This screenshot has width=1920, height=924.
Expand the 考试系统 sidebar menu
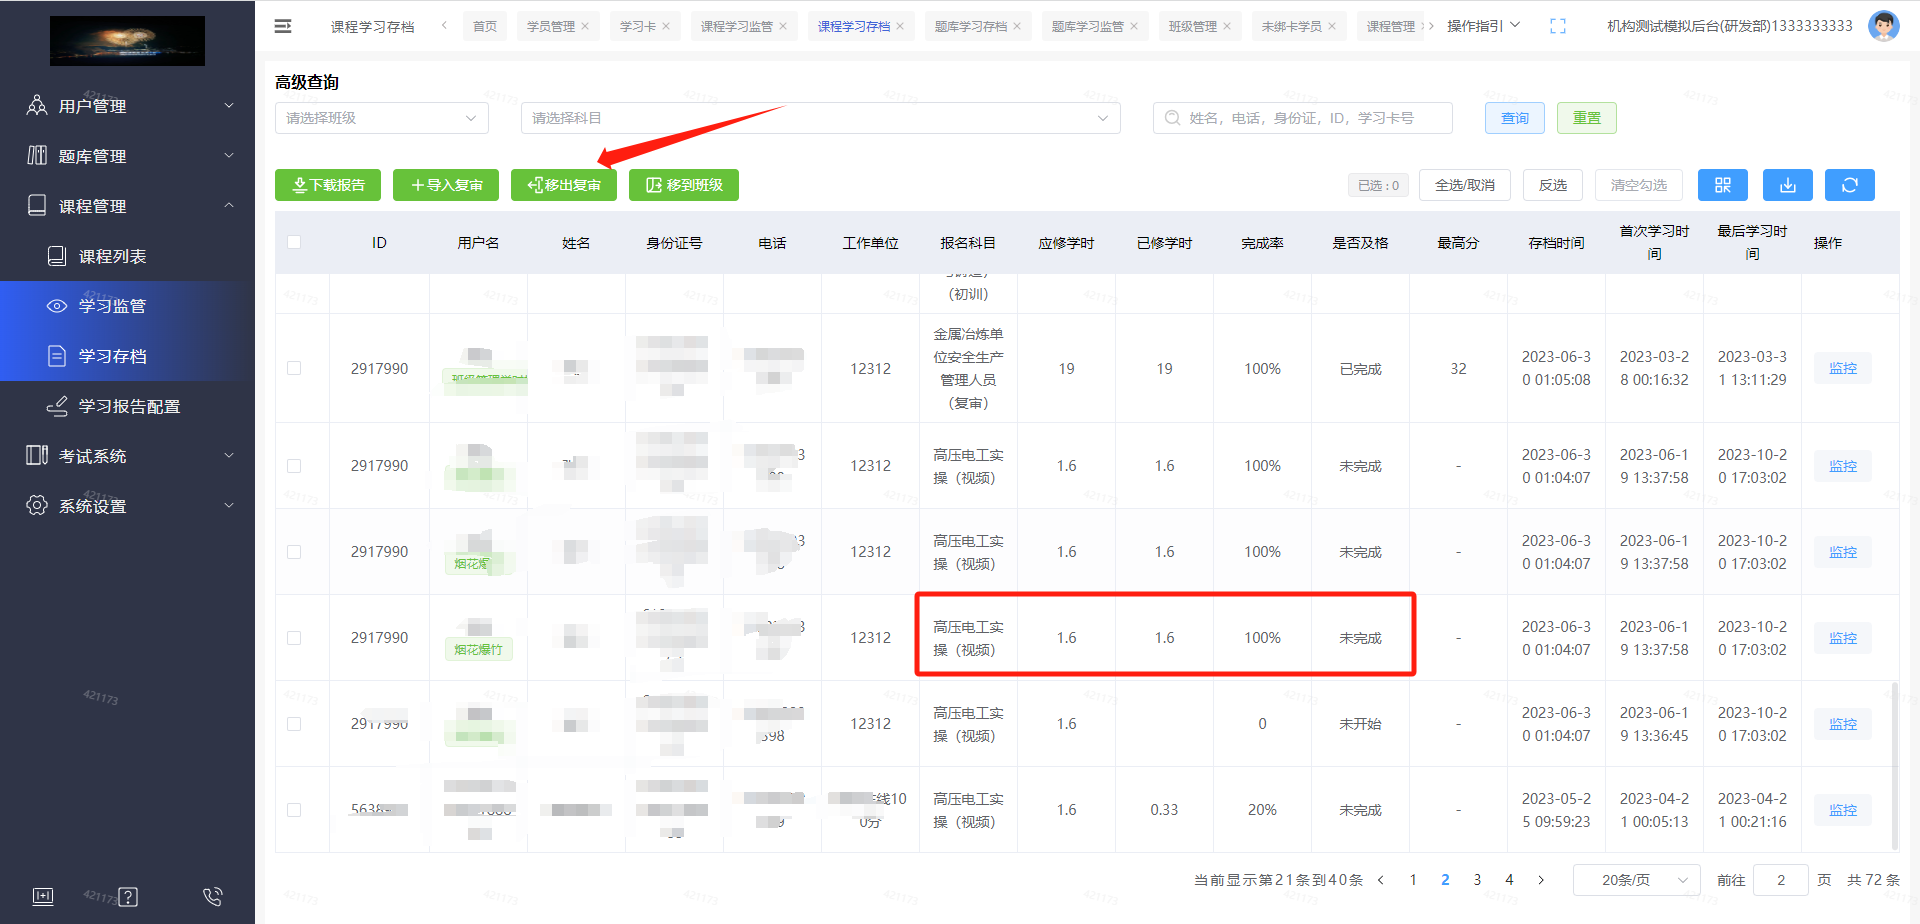pos(128,456)
